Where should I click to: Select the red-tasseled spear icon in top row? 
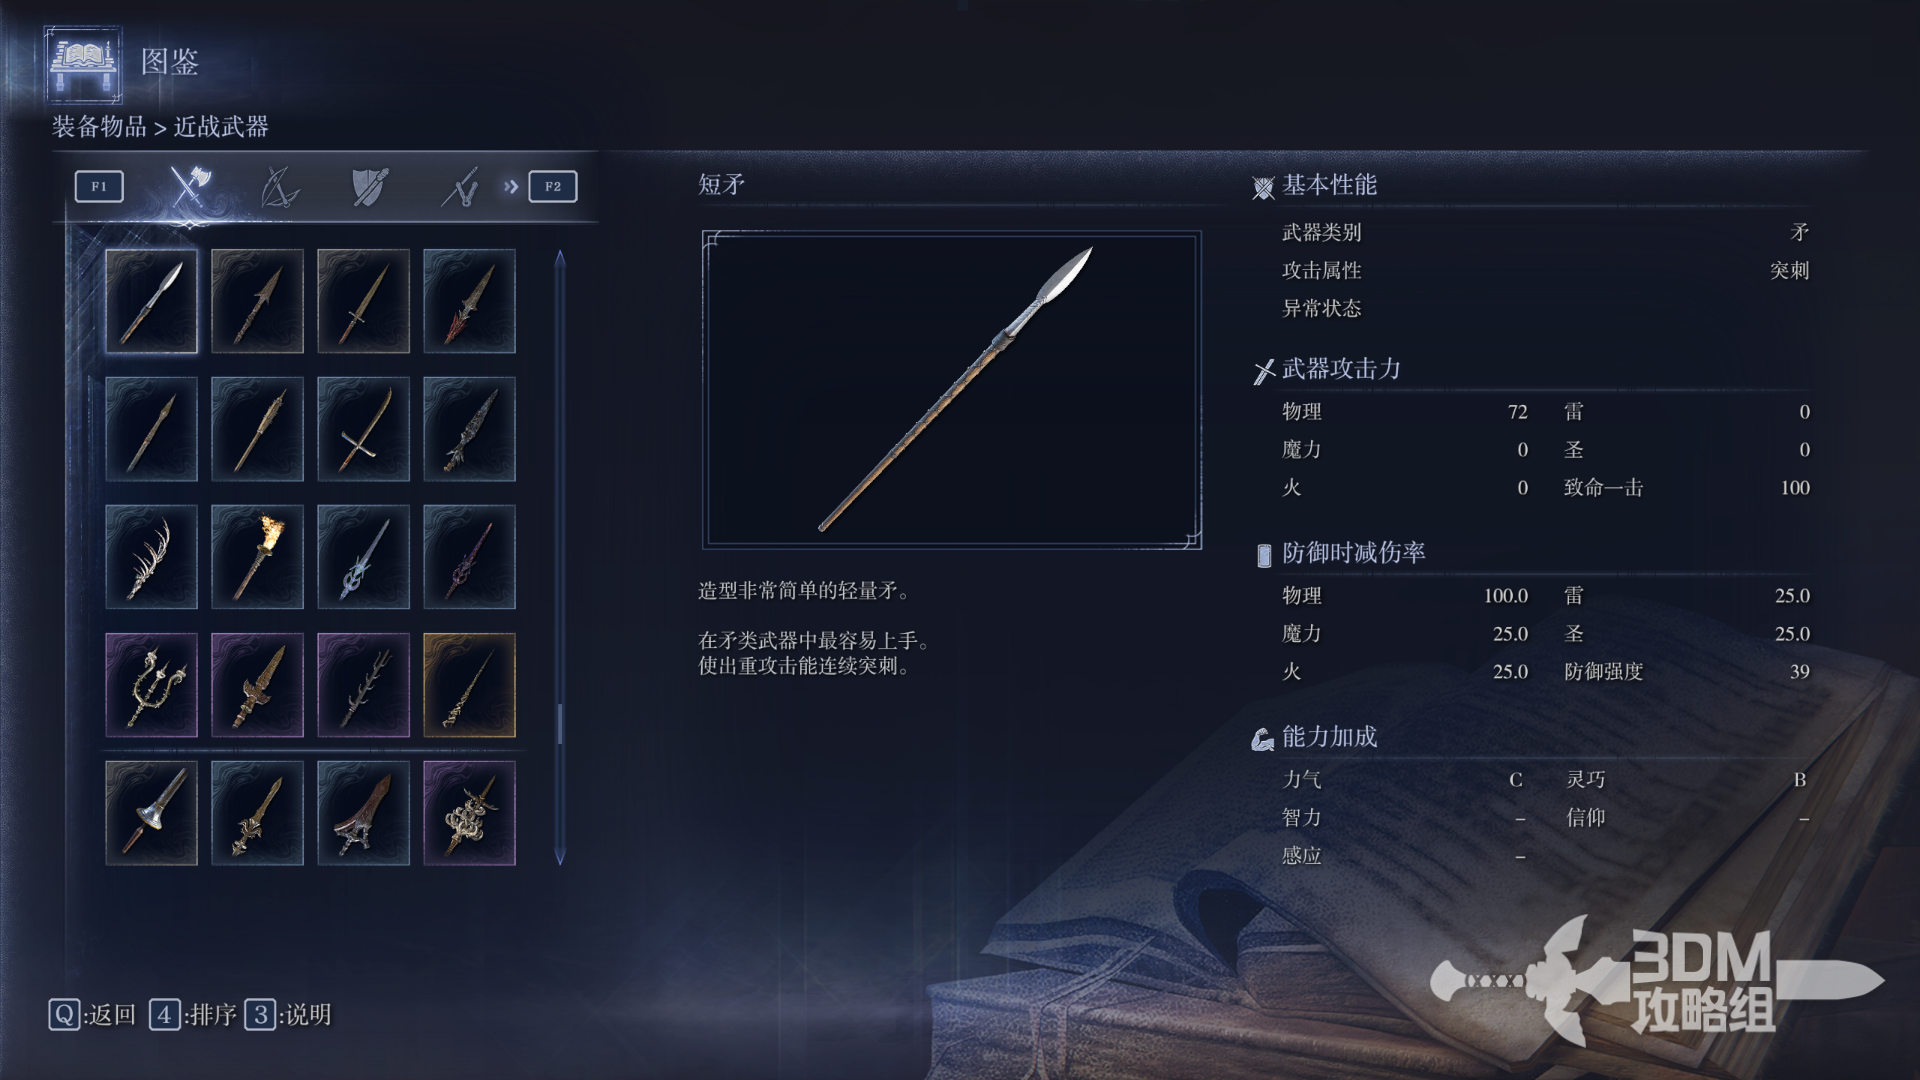[469, 301]
